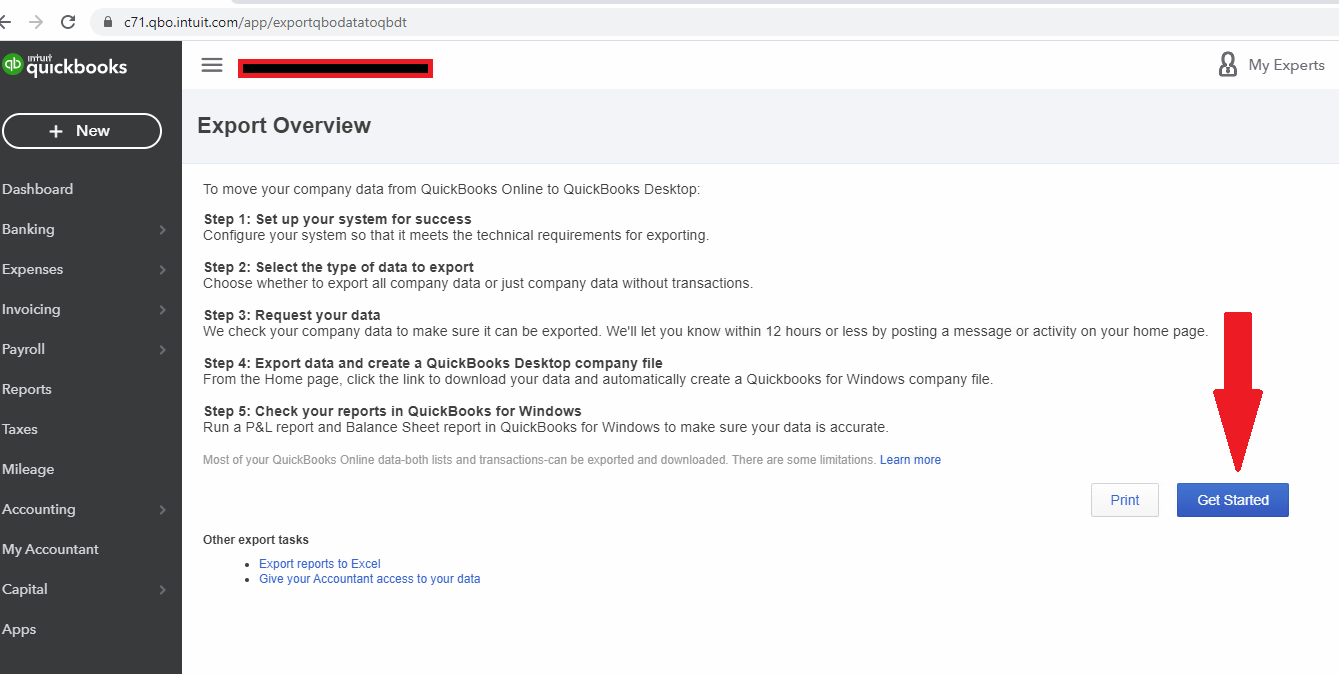Click the Step 2: Select the type heading

coord(339,267)
